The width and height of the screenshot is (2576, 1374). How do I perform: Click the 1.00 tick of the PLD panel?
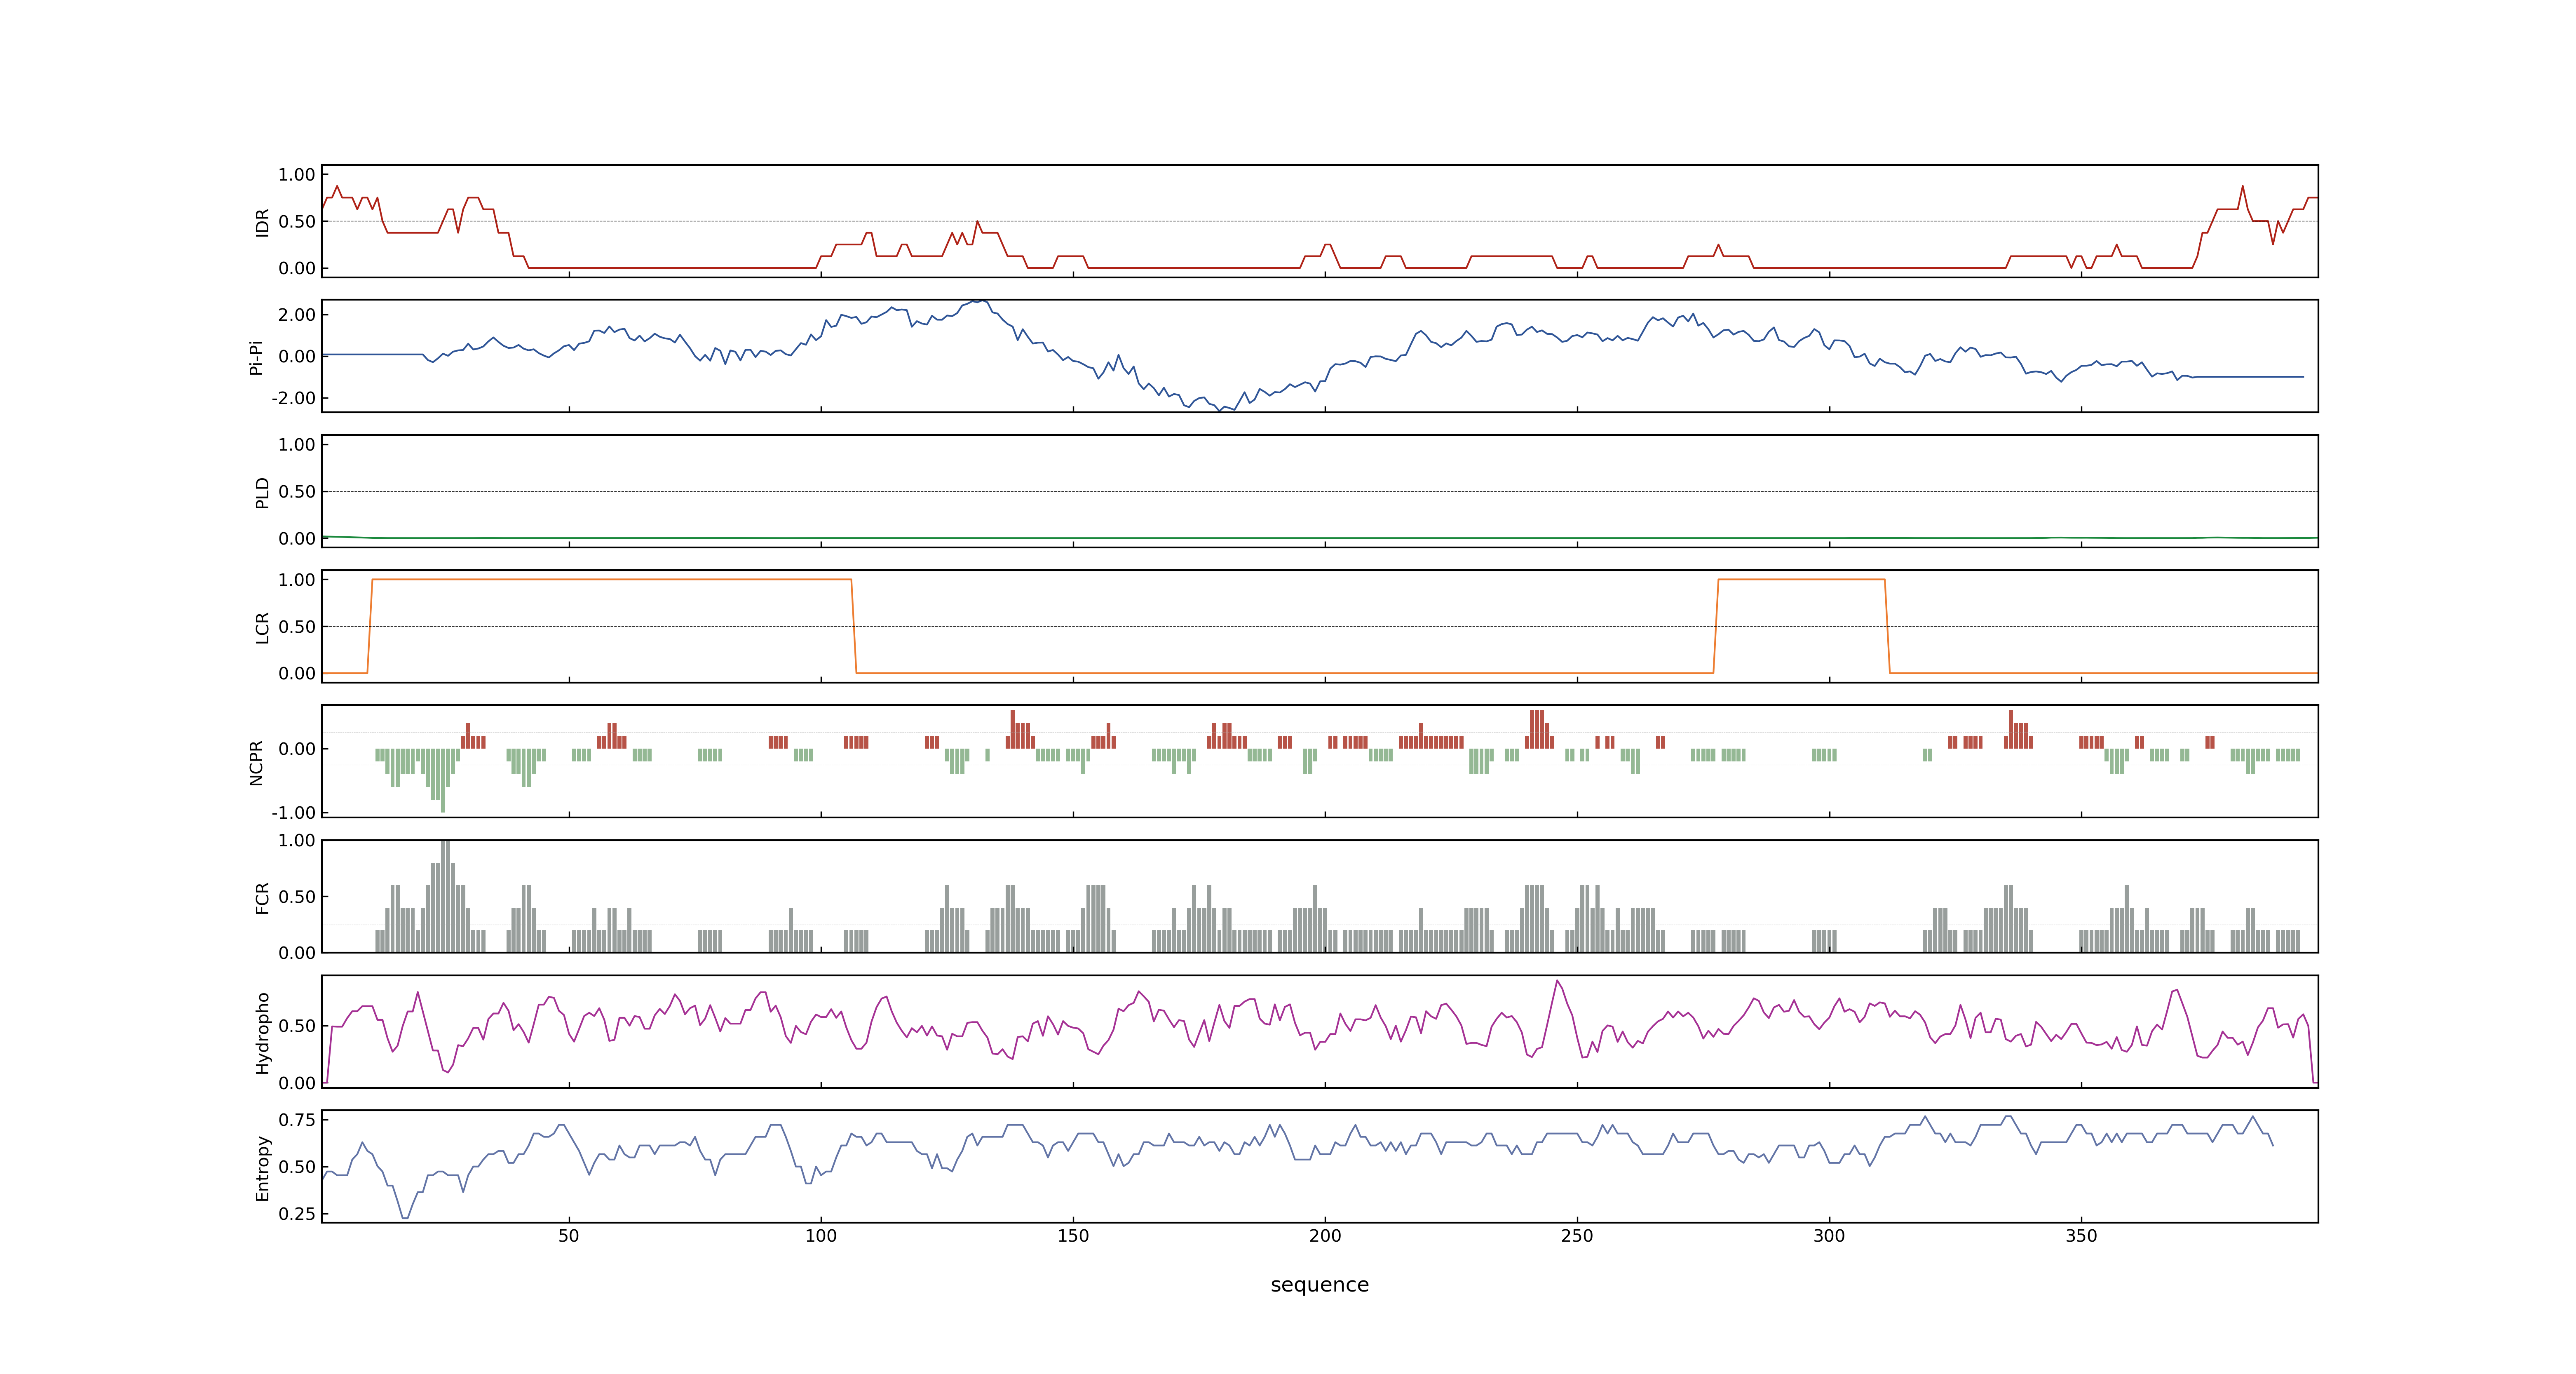click(297, 445)
